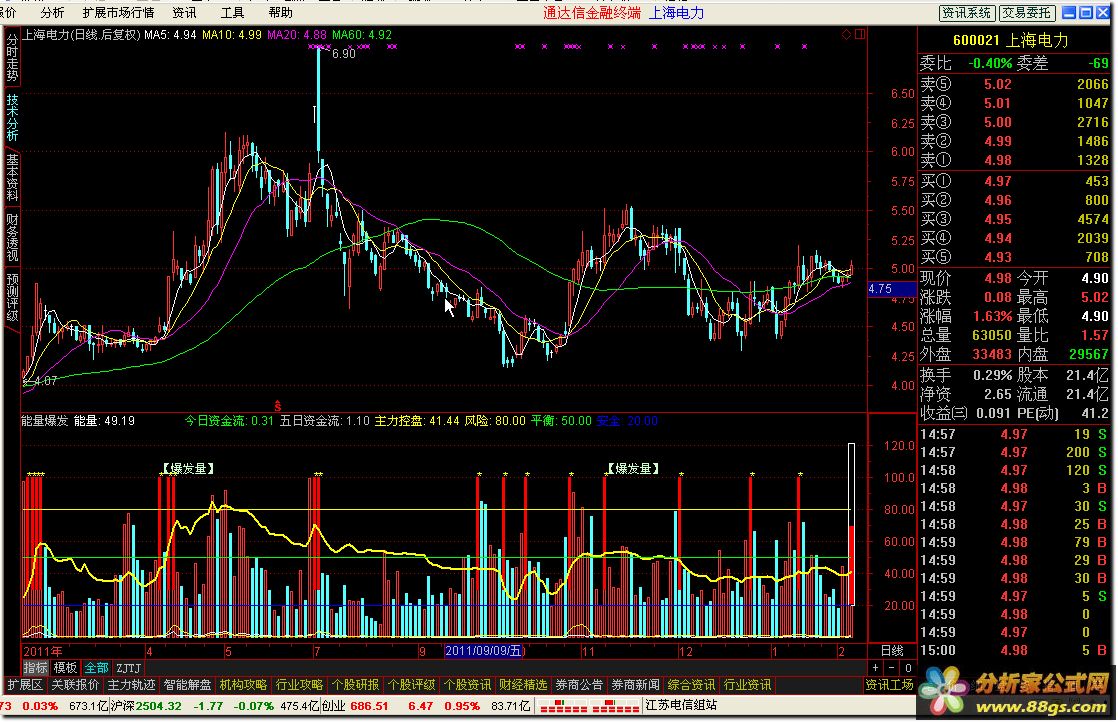
Task: Click the 能量爆发 indicator name
Action: pos(45,421)
